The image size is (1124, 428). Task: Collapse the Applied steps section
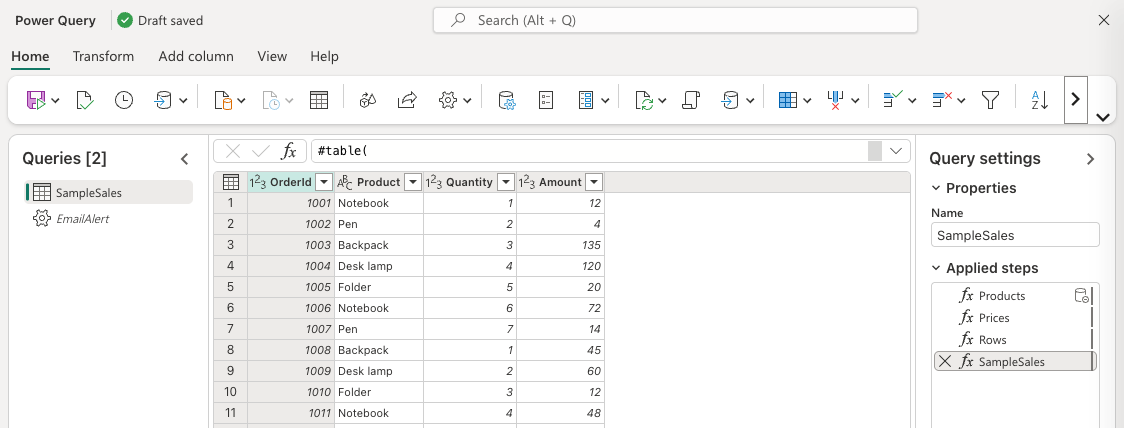[x=935, y=268]
